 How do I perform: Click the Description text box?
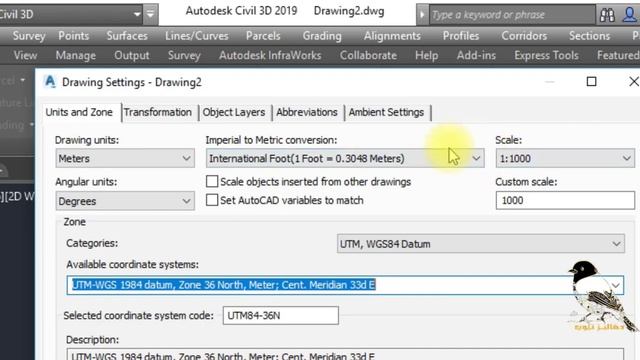click(345, 354)
